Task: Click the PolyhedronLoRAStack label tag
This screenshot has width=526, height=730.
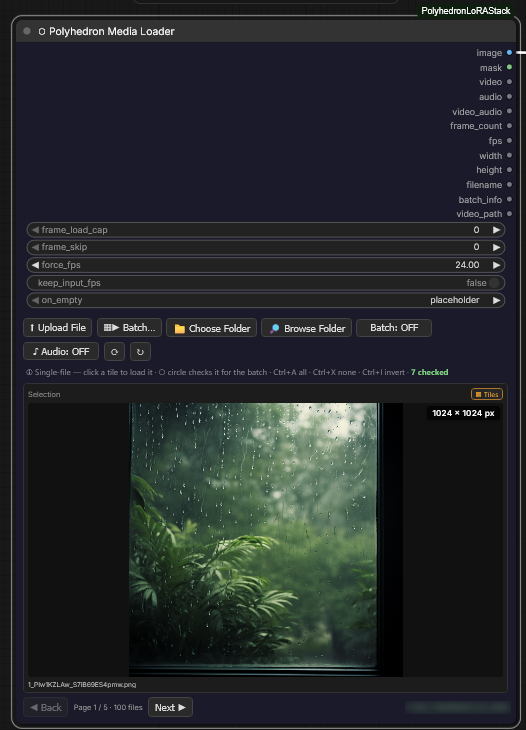Action: (465, 11)
